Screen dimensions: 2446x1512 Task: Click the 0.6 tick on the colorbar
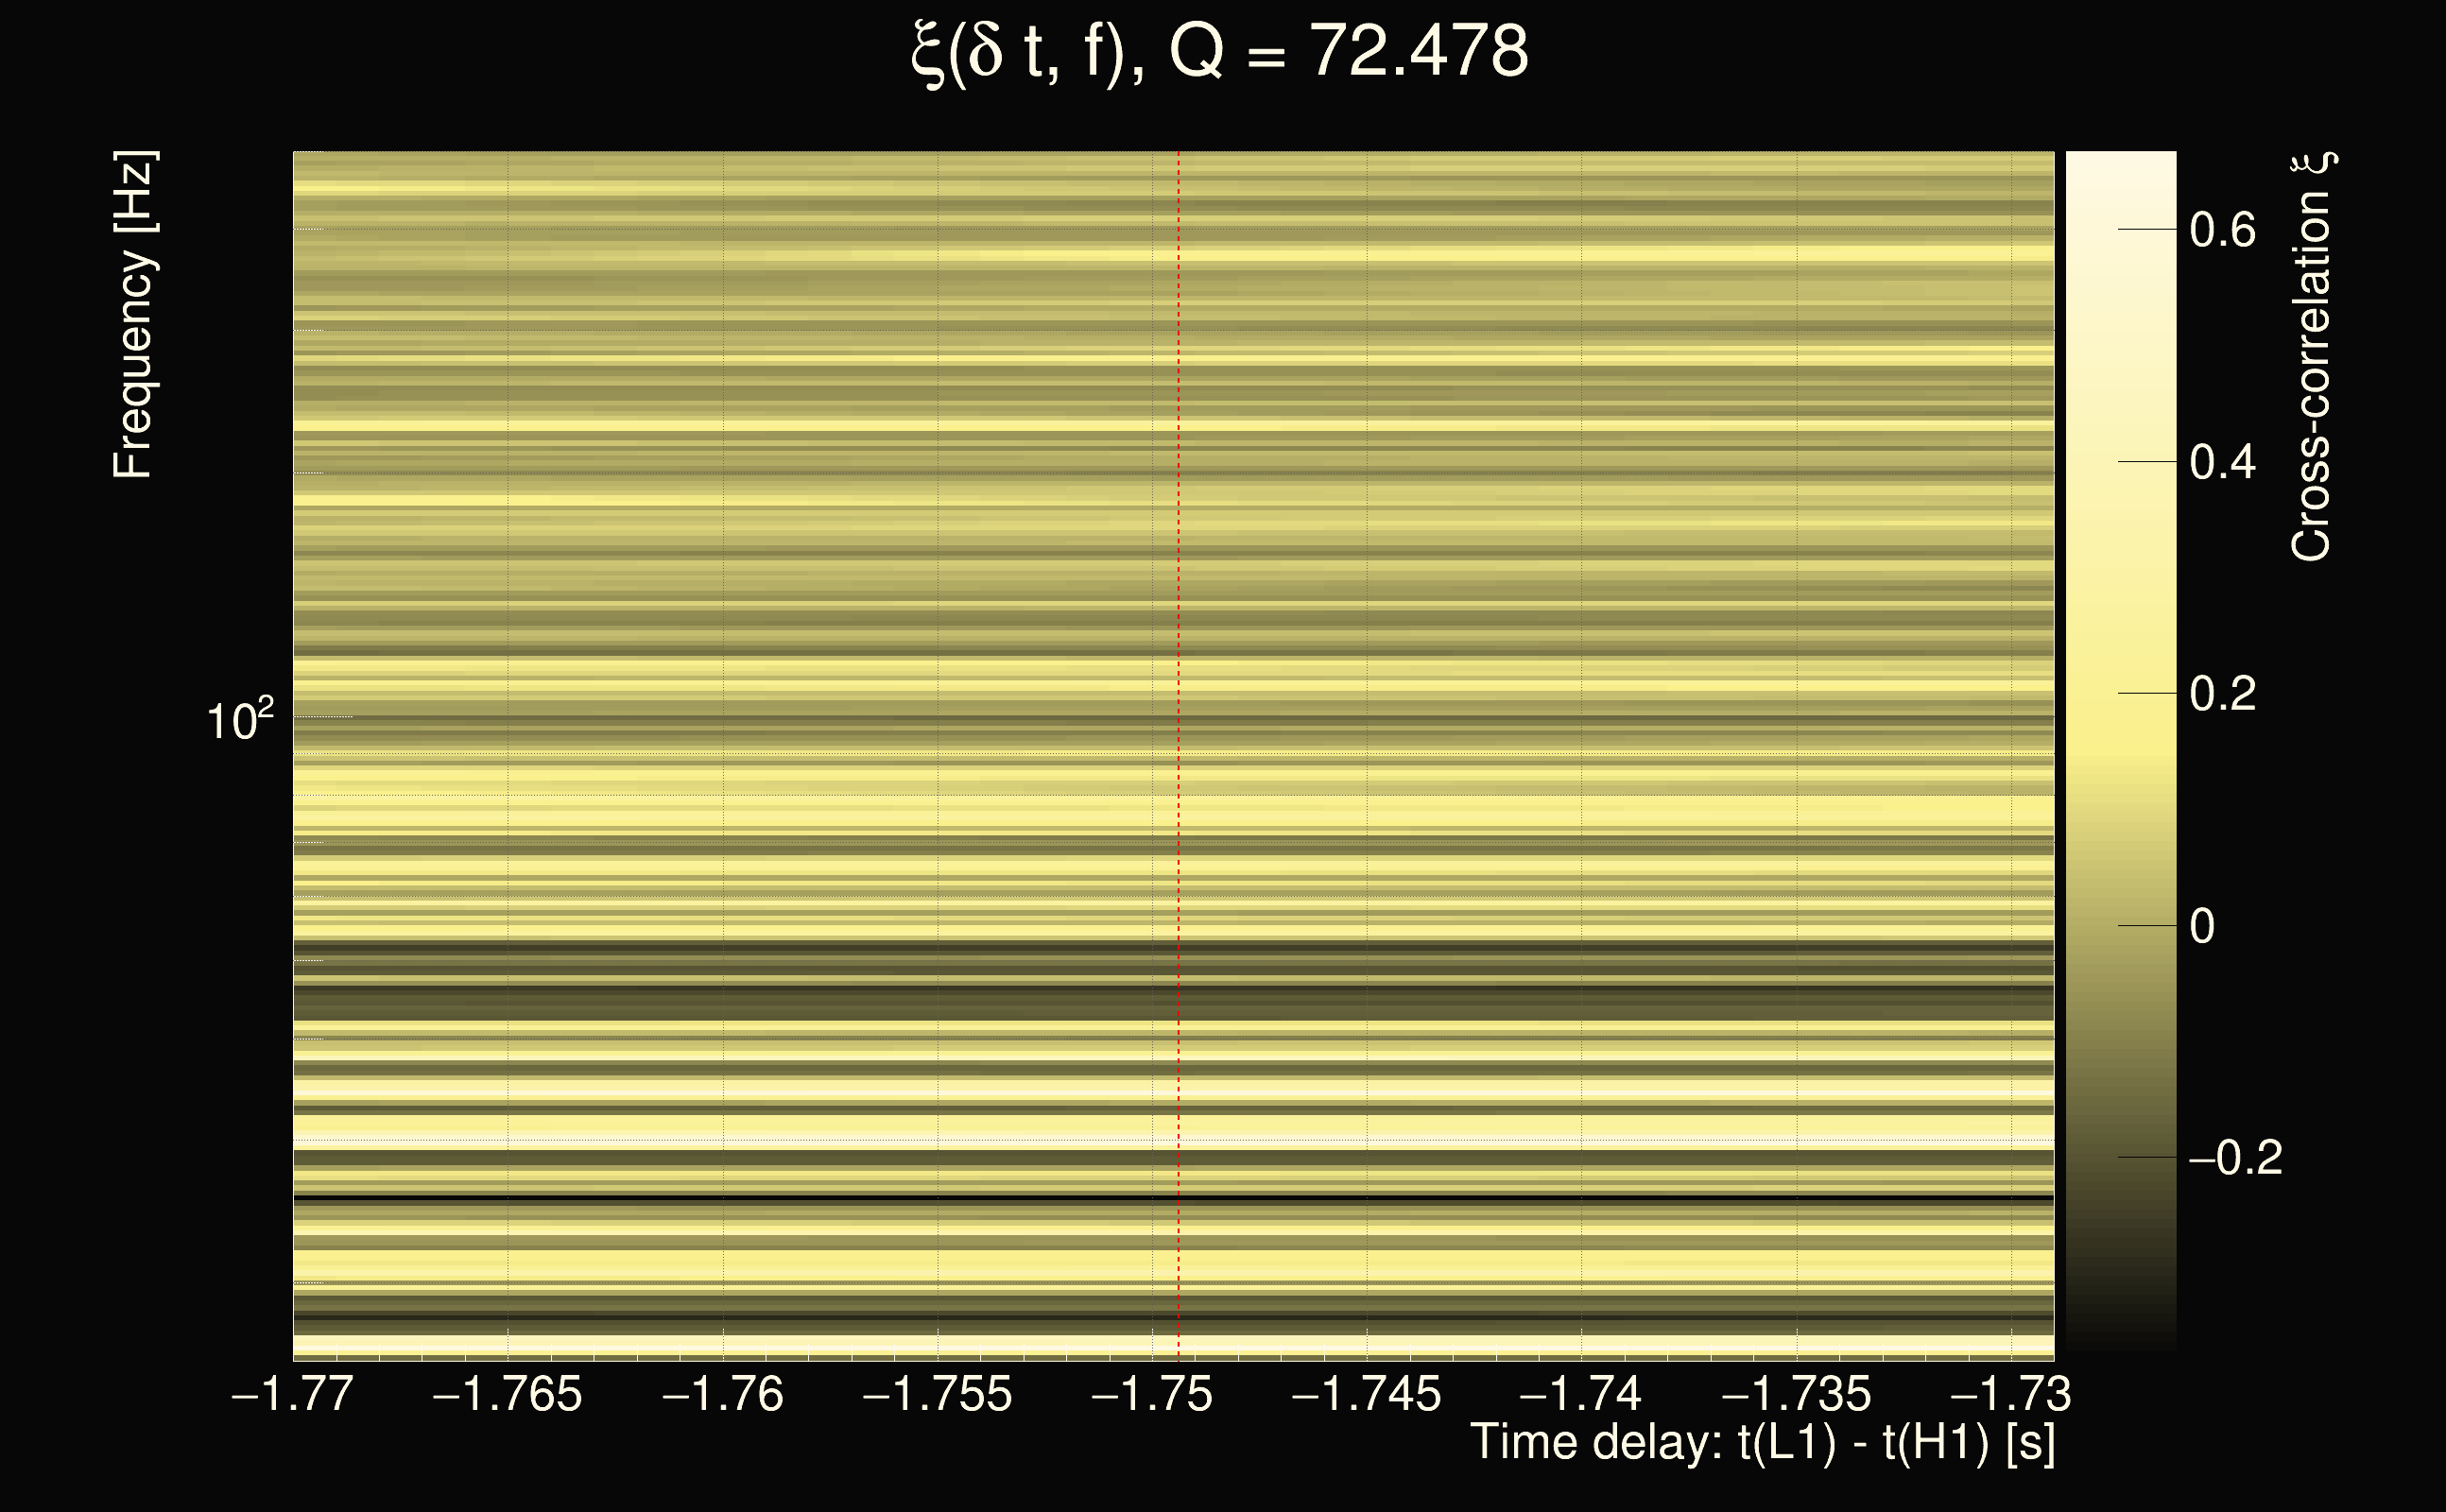pyautogui.click(x=2222, y=230)
